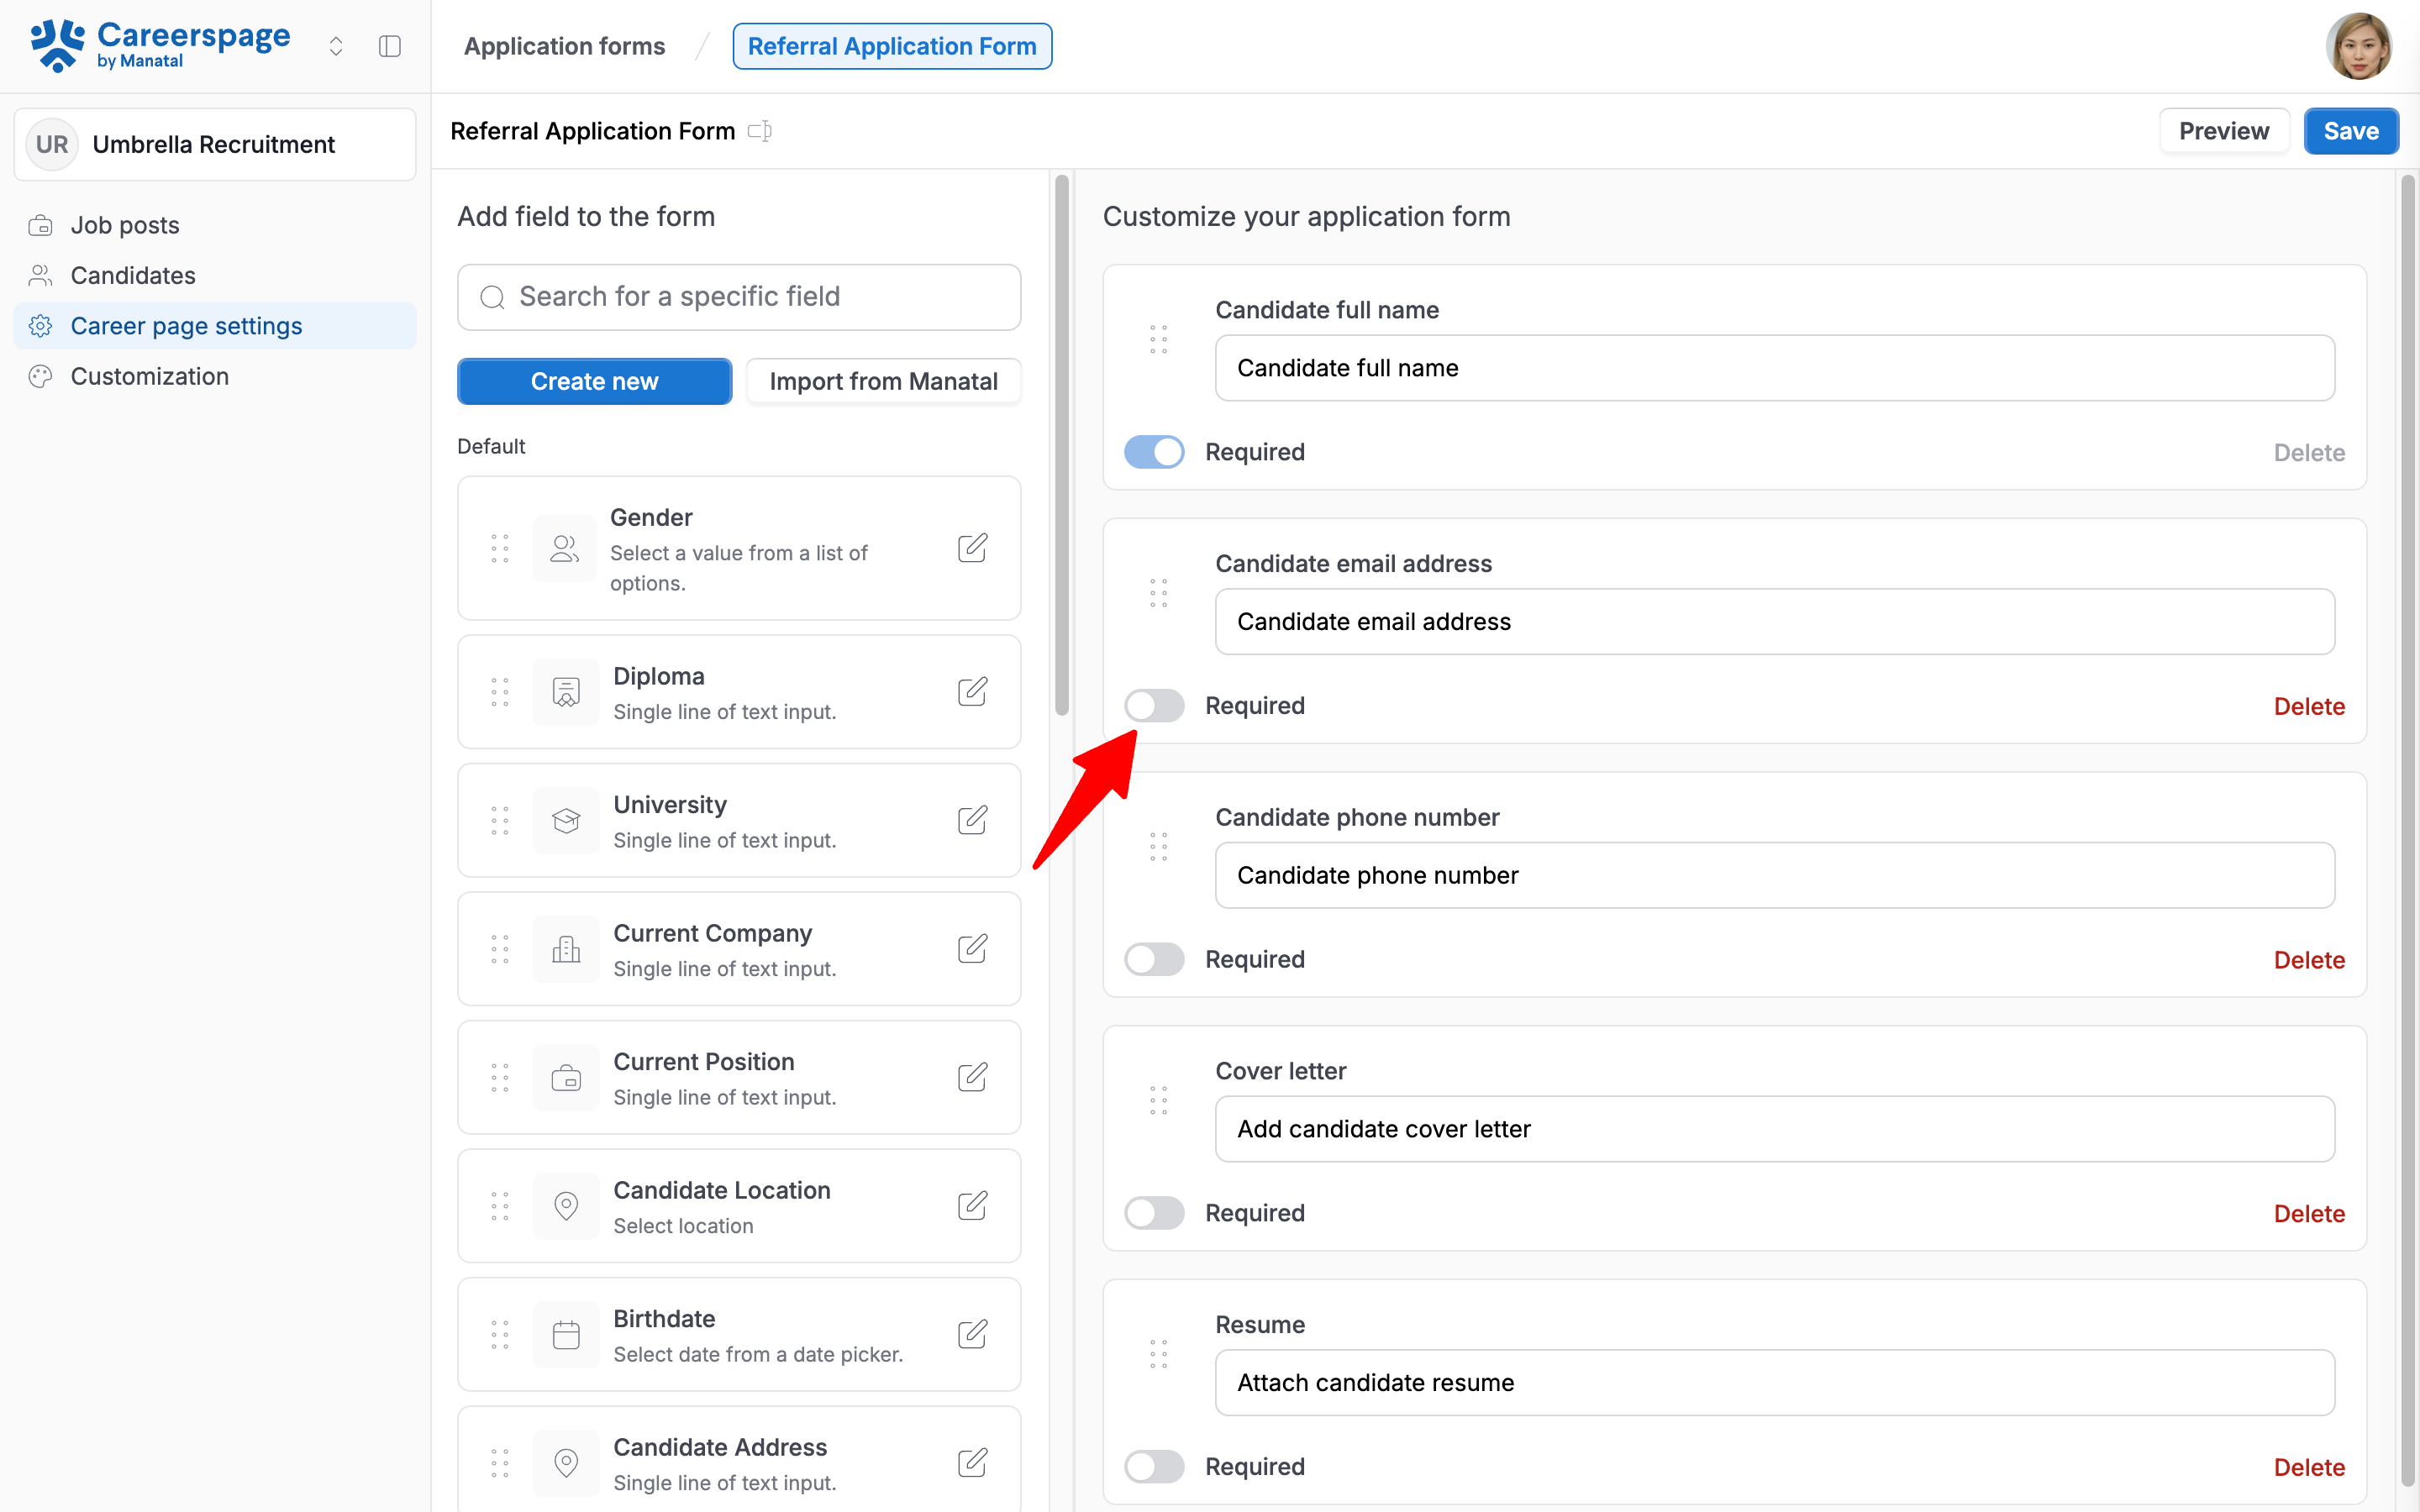The width and height of the screenshot is (2420, 1512).
Task: Edit the Candidate Address field
Action: point(972,1463)
